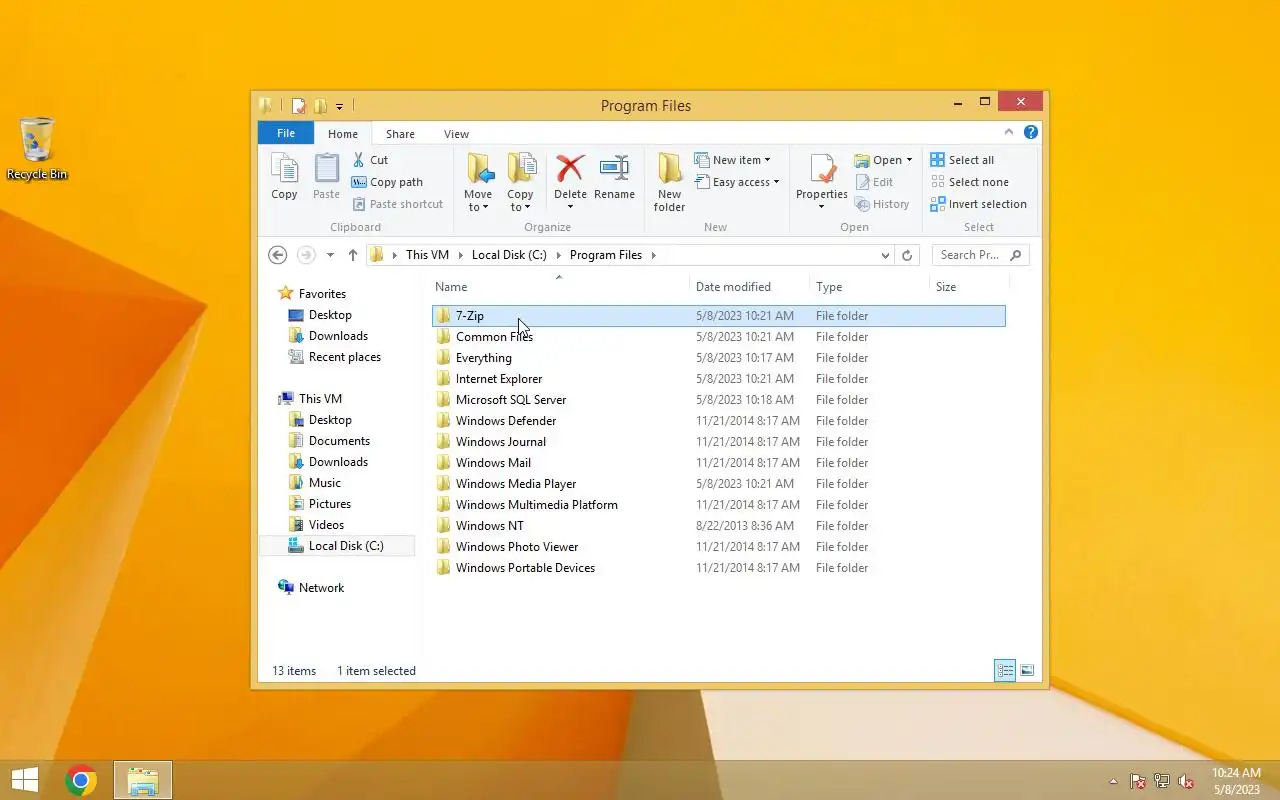Sort by the Size column header
This screenshot has width=1280, height=800.
(x=967, y=287)
